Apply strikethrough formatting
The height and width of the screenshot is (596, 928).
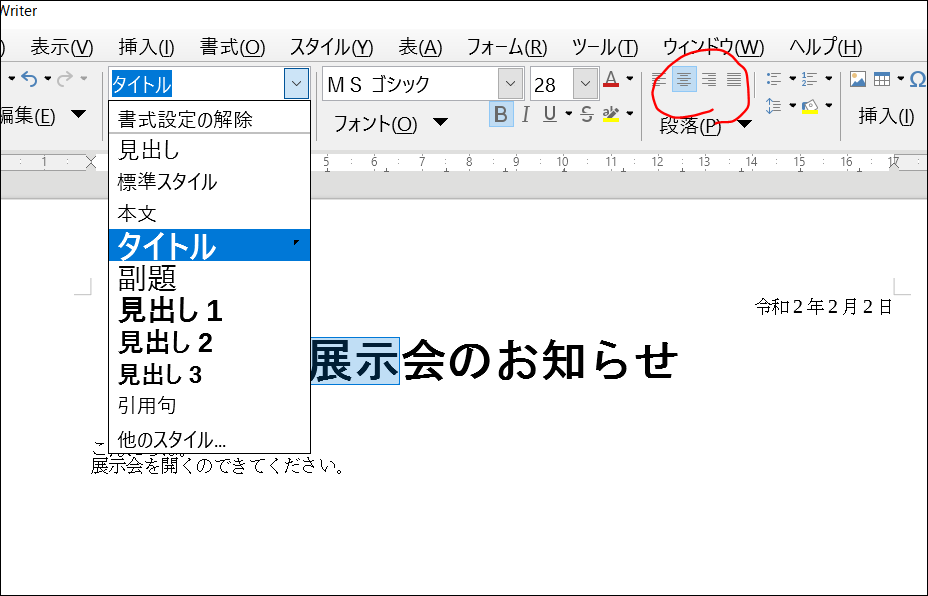587,115
